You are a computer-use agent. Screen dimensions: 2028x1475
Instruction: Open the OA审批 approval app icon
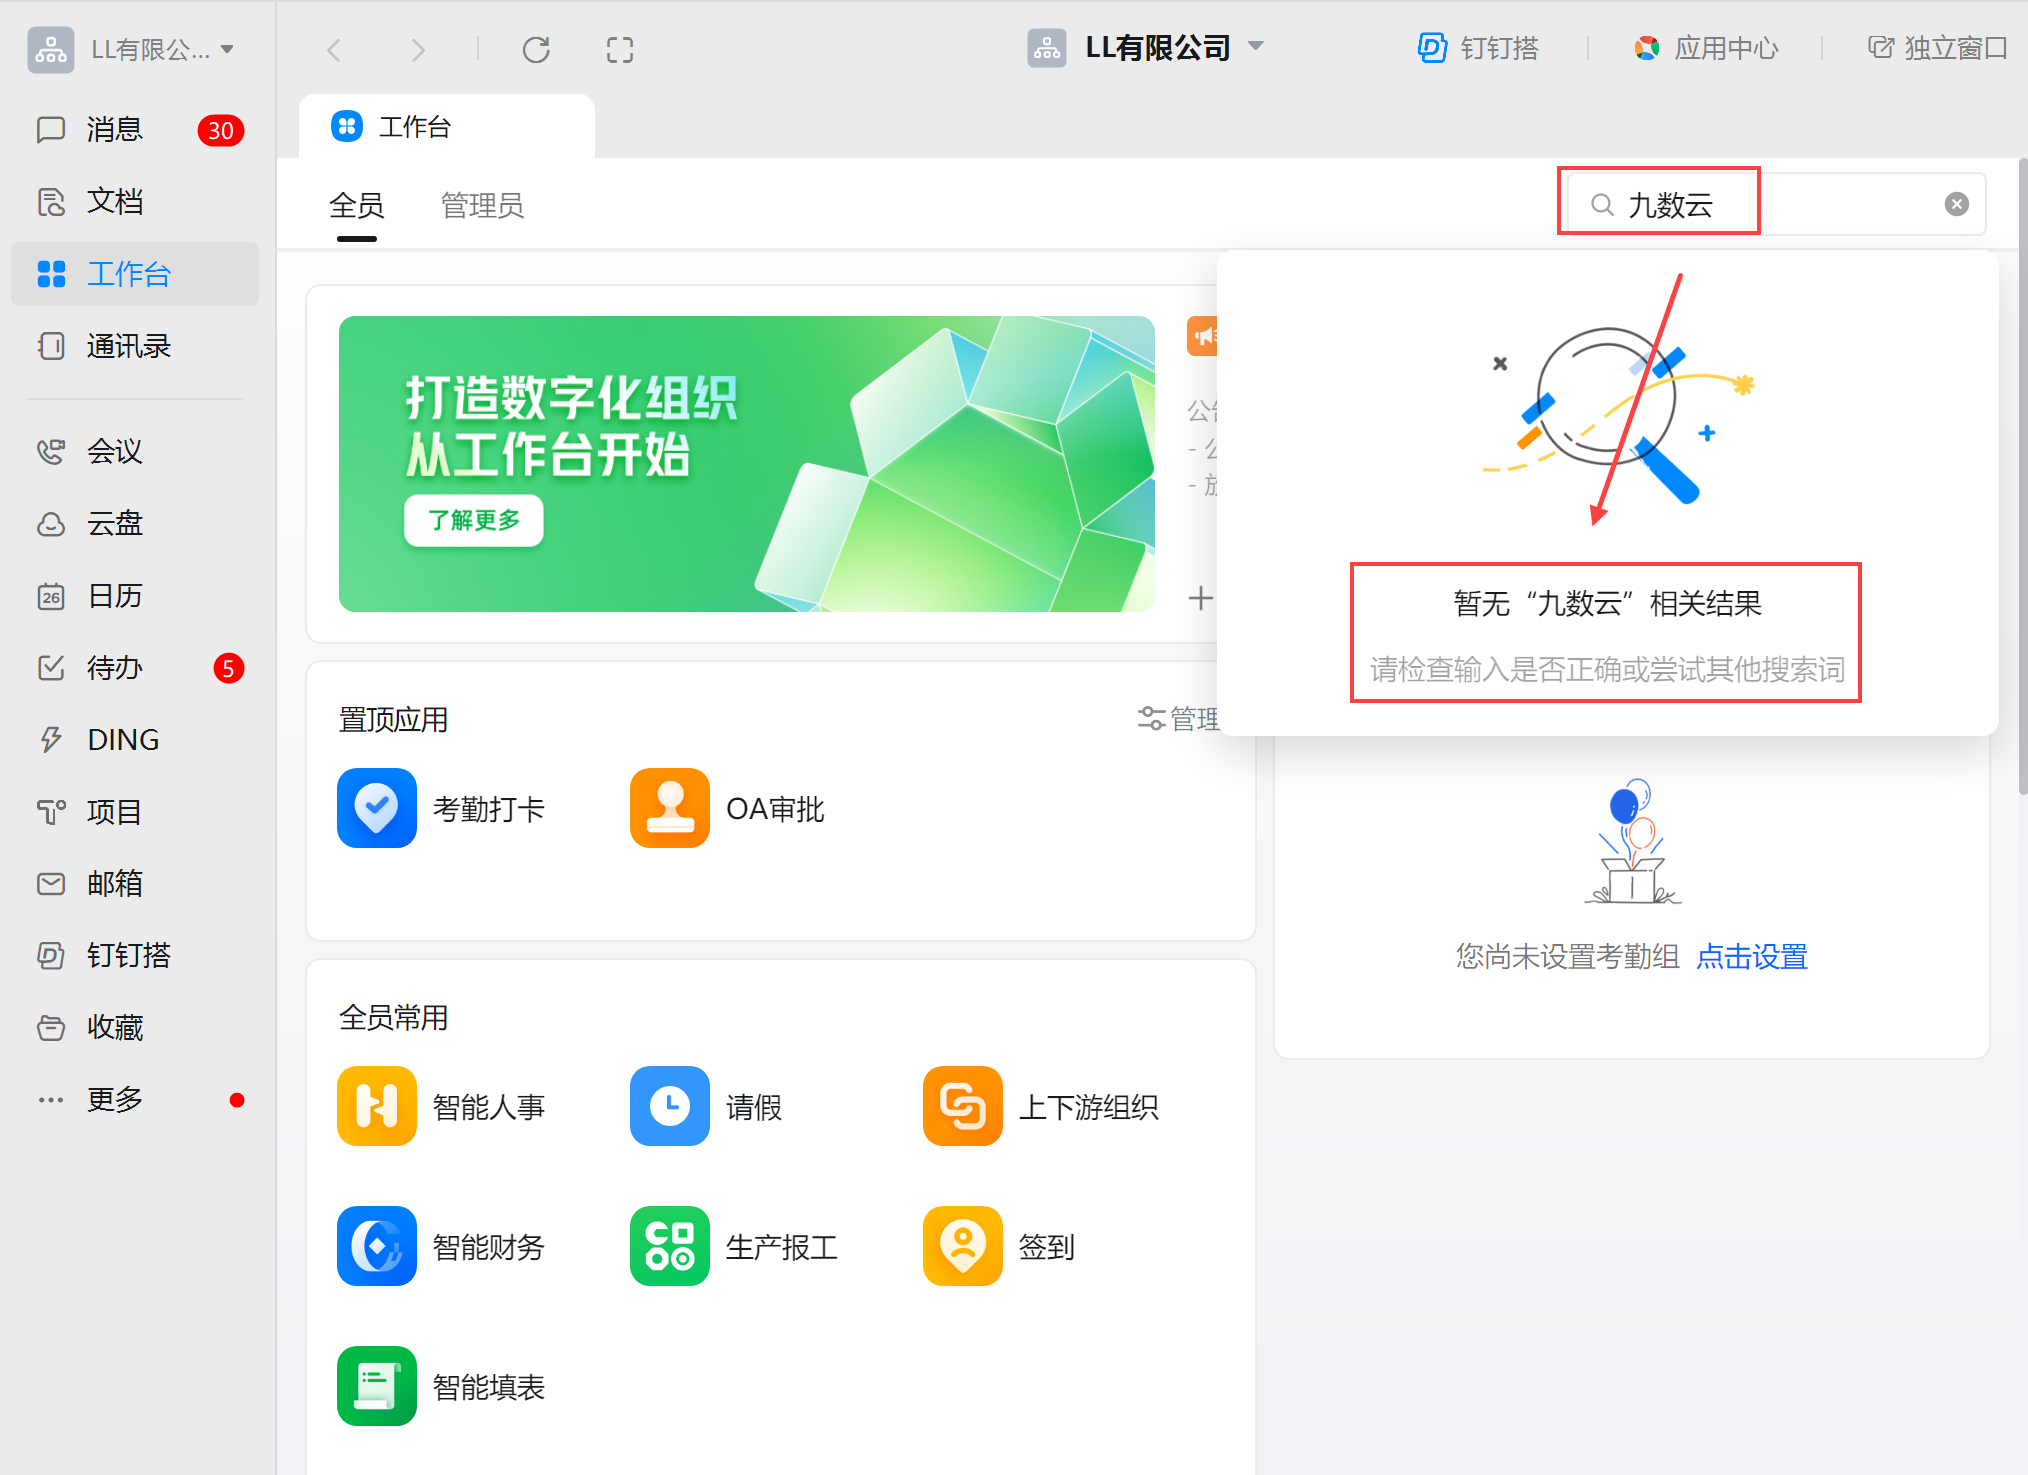669,808
